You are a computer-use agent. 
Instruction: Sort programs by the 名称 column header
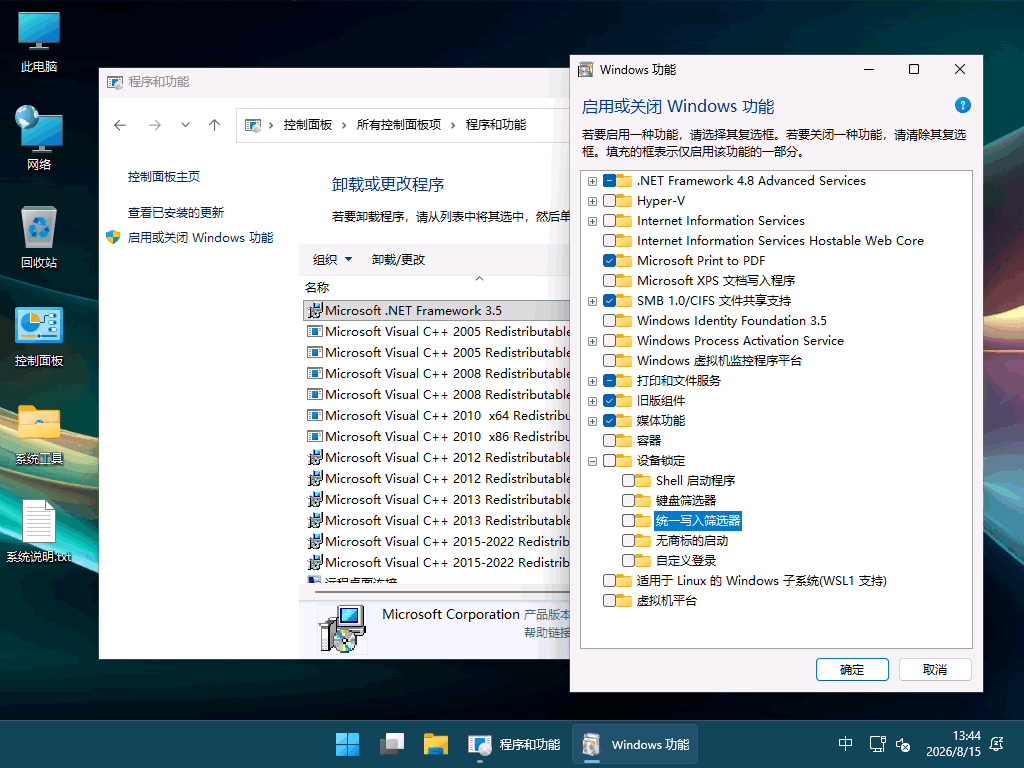tap(317, 287)
